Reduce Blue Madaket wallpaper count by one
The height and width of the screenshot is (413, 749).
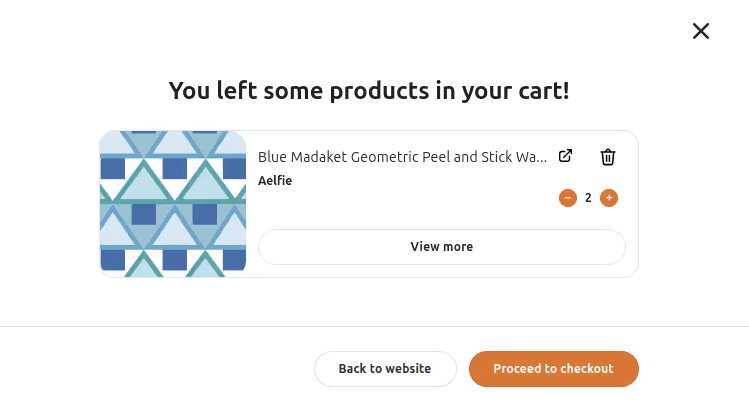coord(568,198)
